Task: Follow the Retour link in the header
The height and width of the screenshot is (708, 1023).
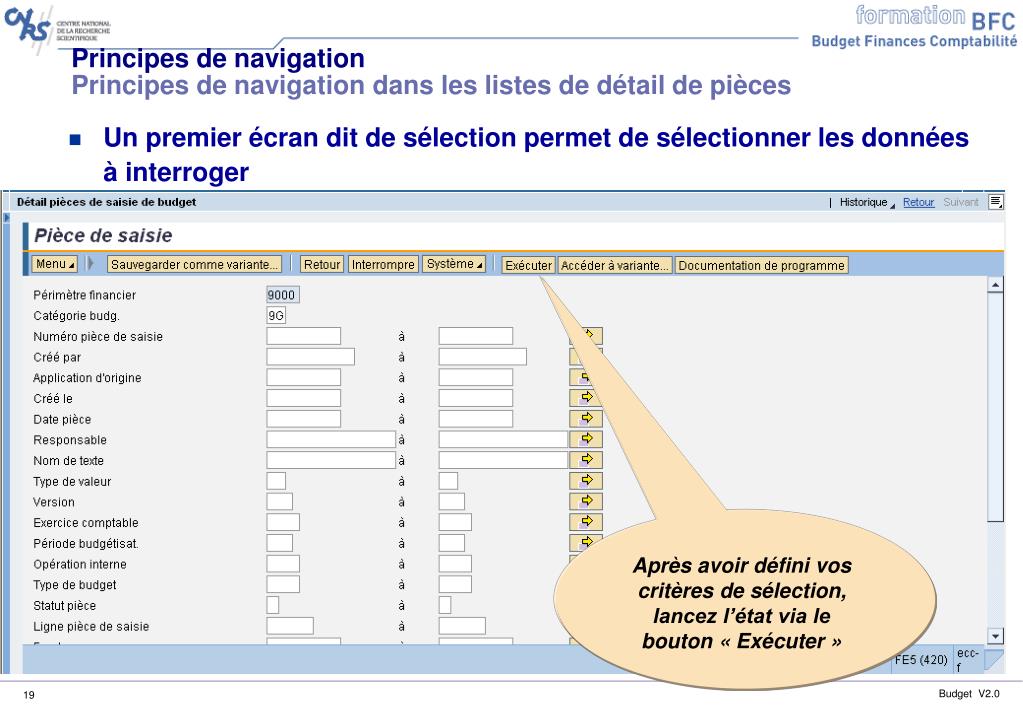Action: [x=919, y=202]
